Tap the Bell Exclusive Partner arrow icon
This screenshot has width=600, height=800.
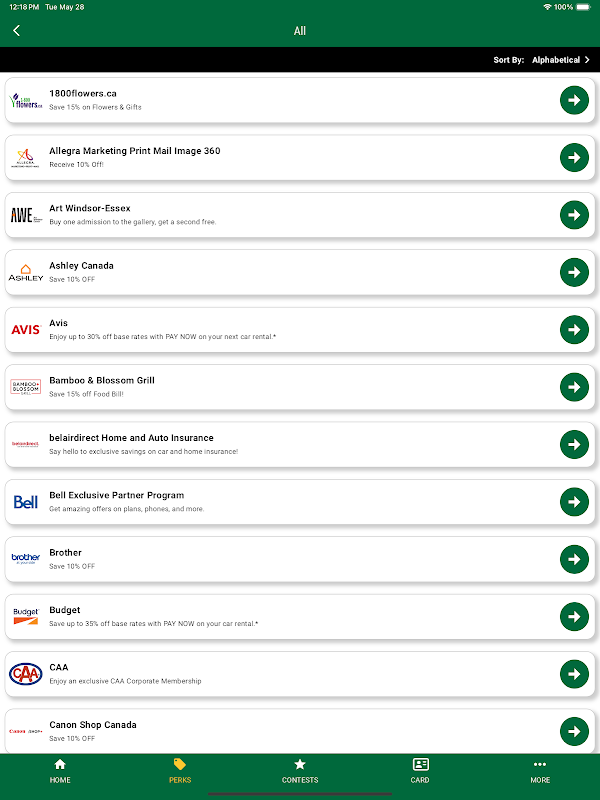[574, 501]
